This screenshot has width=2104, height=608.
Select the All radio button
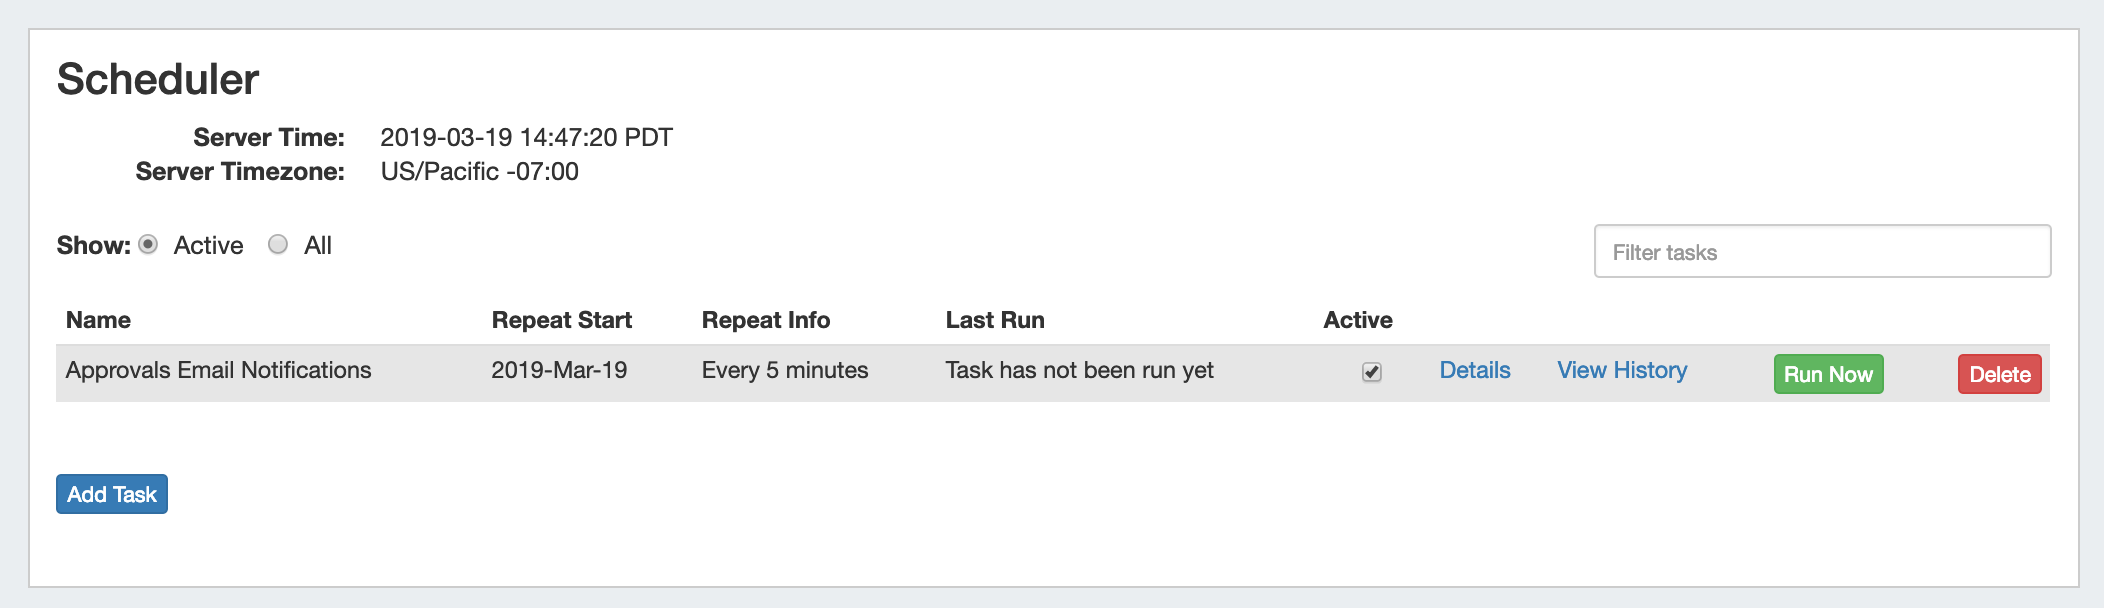pyautogui.click(x=278, y=245)
